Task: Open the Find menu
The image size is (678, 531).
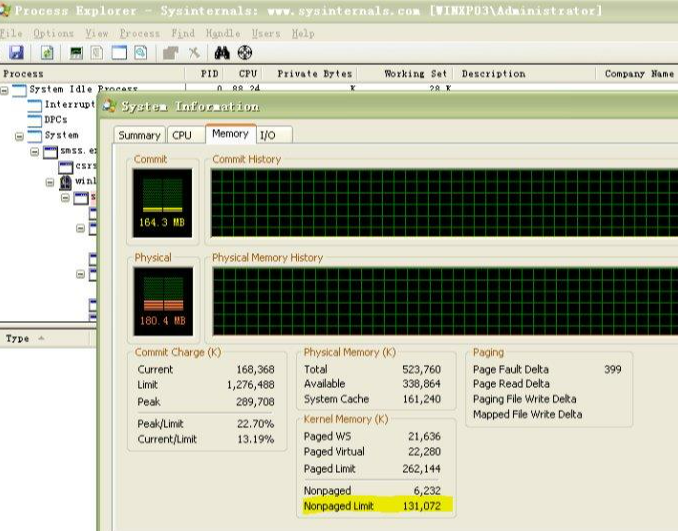Action: [x=183, y=33]
